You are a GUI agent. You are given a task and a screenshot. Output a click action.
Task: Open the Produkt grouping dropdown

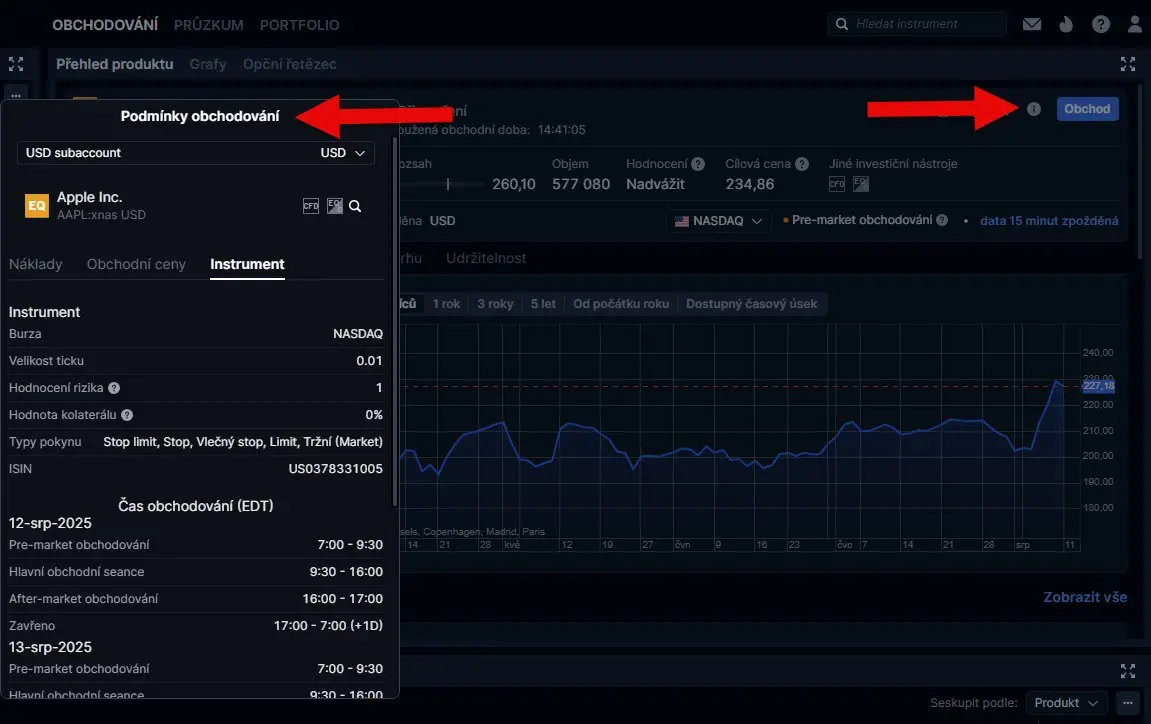point(1066,703)
